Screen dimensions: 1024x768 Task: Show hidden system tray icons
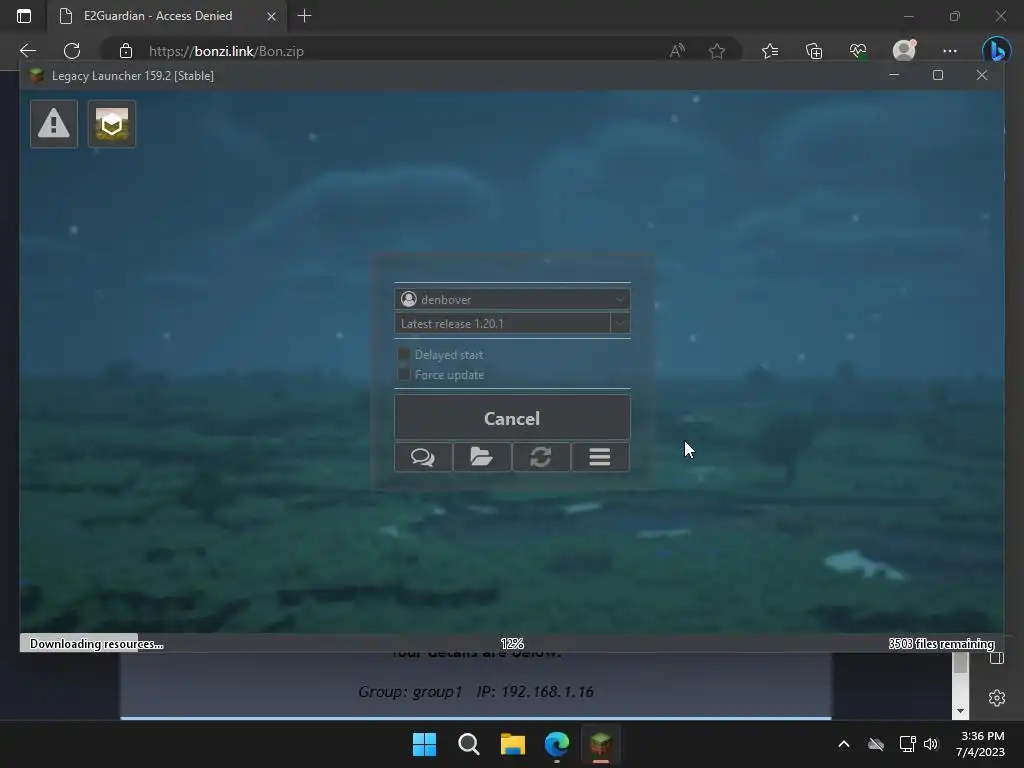(844, 744)
